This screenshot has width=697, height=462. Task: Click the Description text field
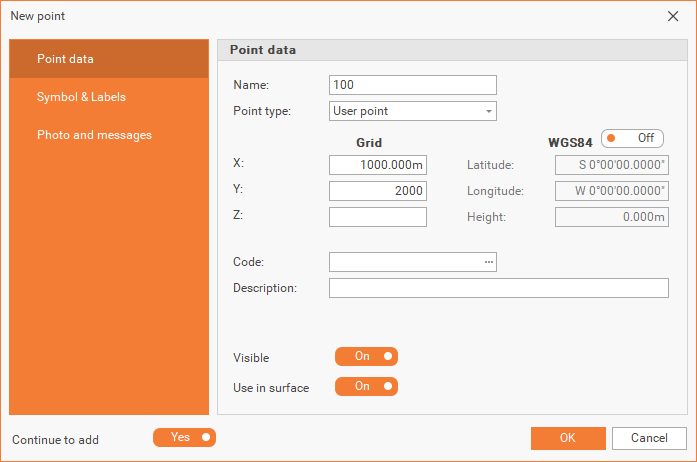click(498, 288)
